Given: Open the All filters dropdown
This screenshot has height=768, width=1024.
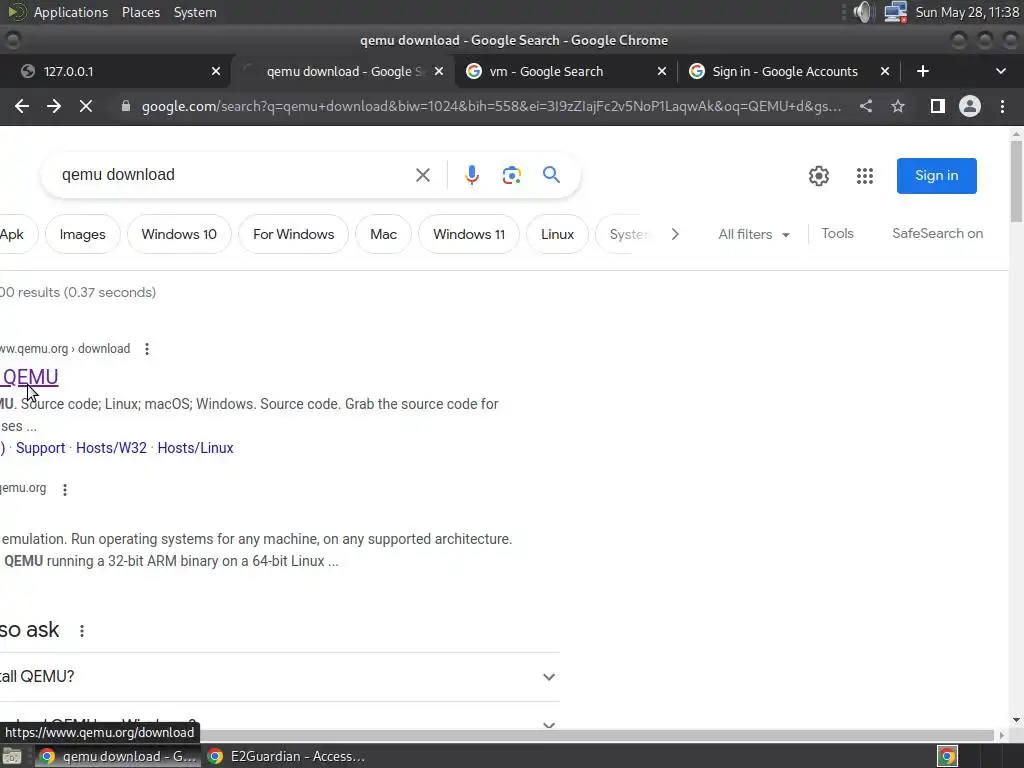Looking at the screenshot, I should point(754,234).
